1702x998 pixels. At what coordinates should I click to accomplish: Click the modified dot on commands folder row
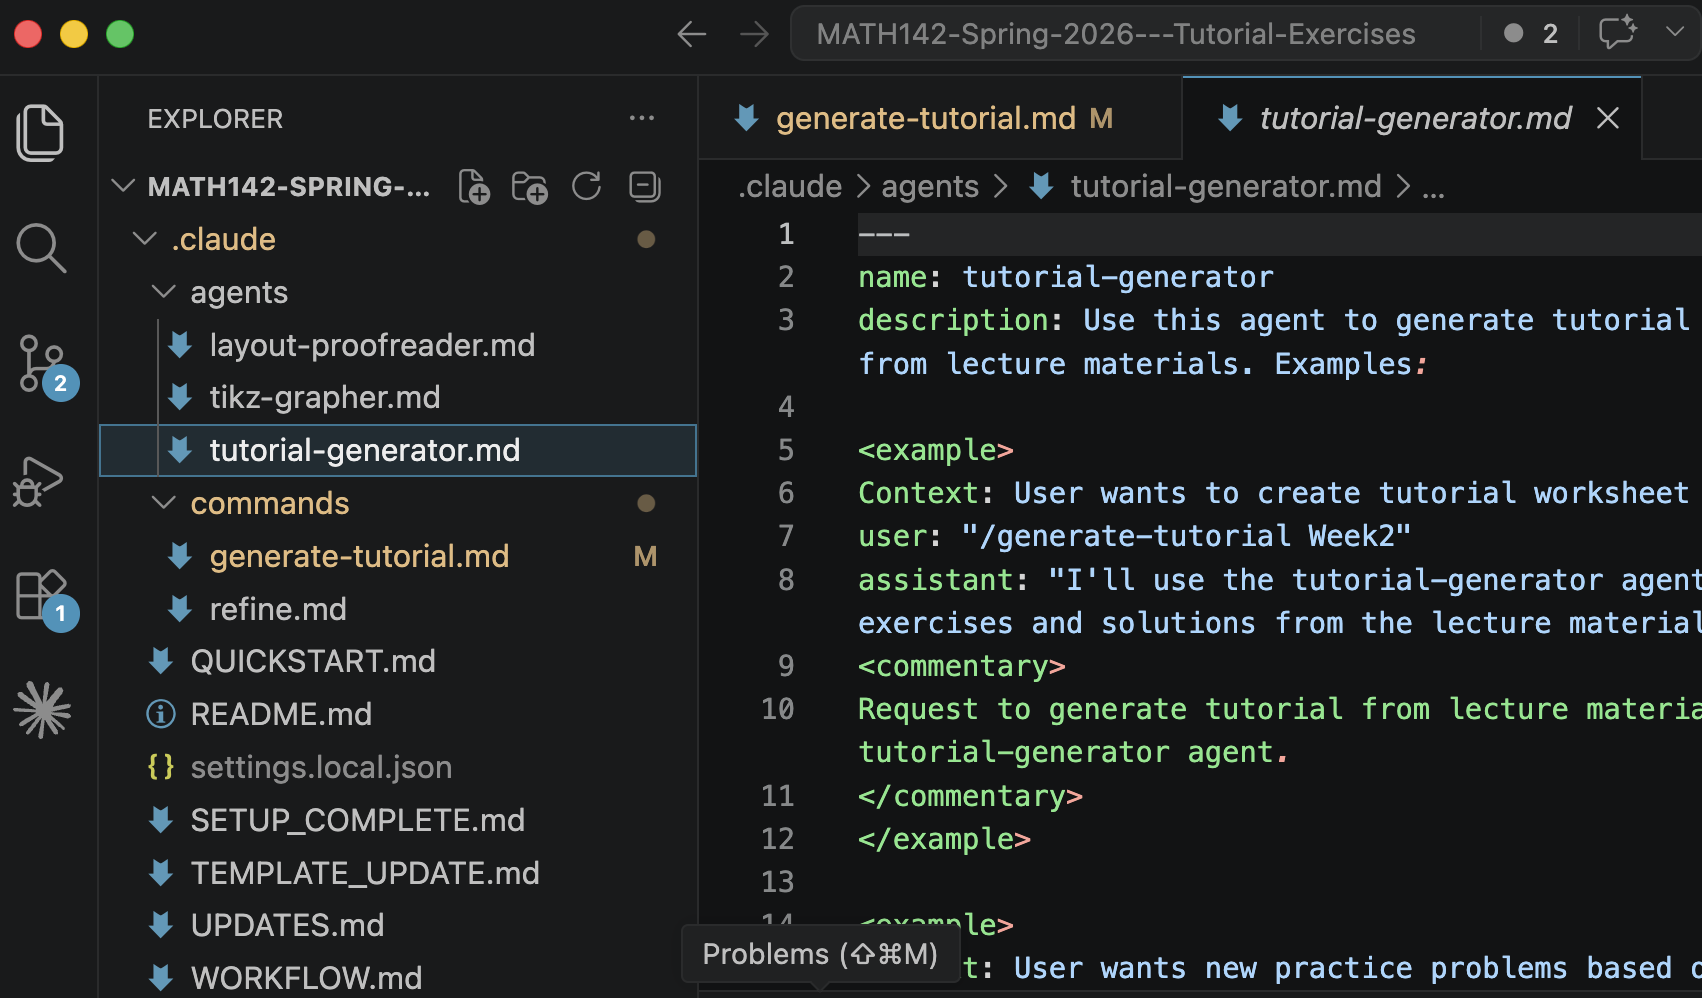tap(646, 503)
